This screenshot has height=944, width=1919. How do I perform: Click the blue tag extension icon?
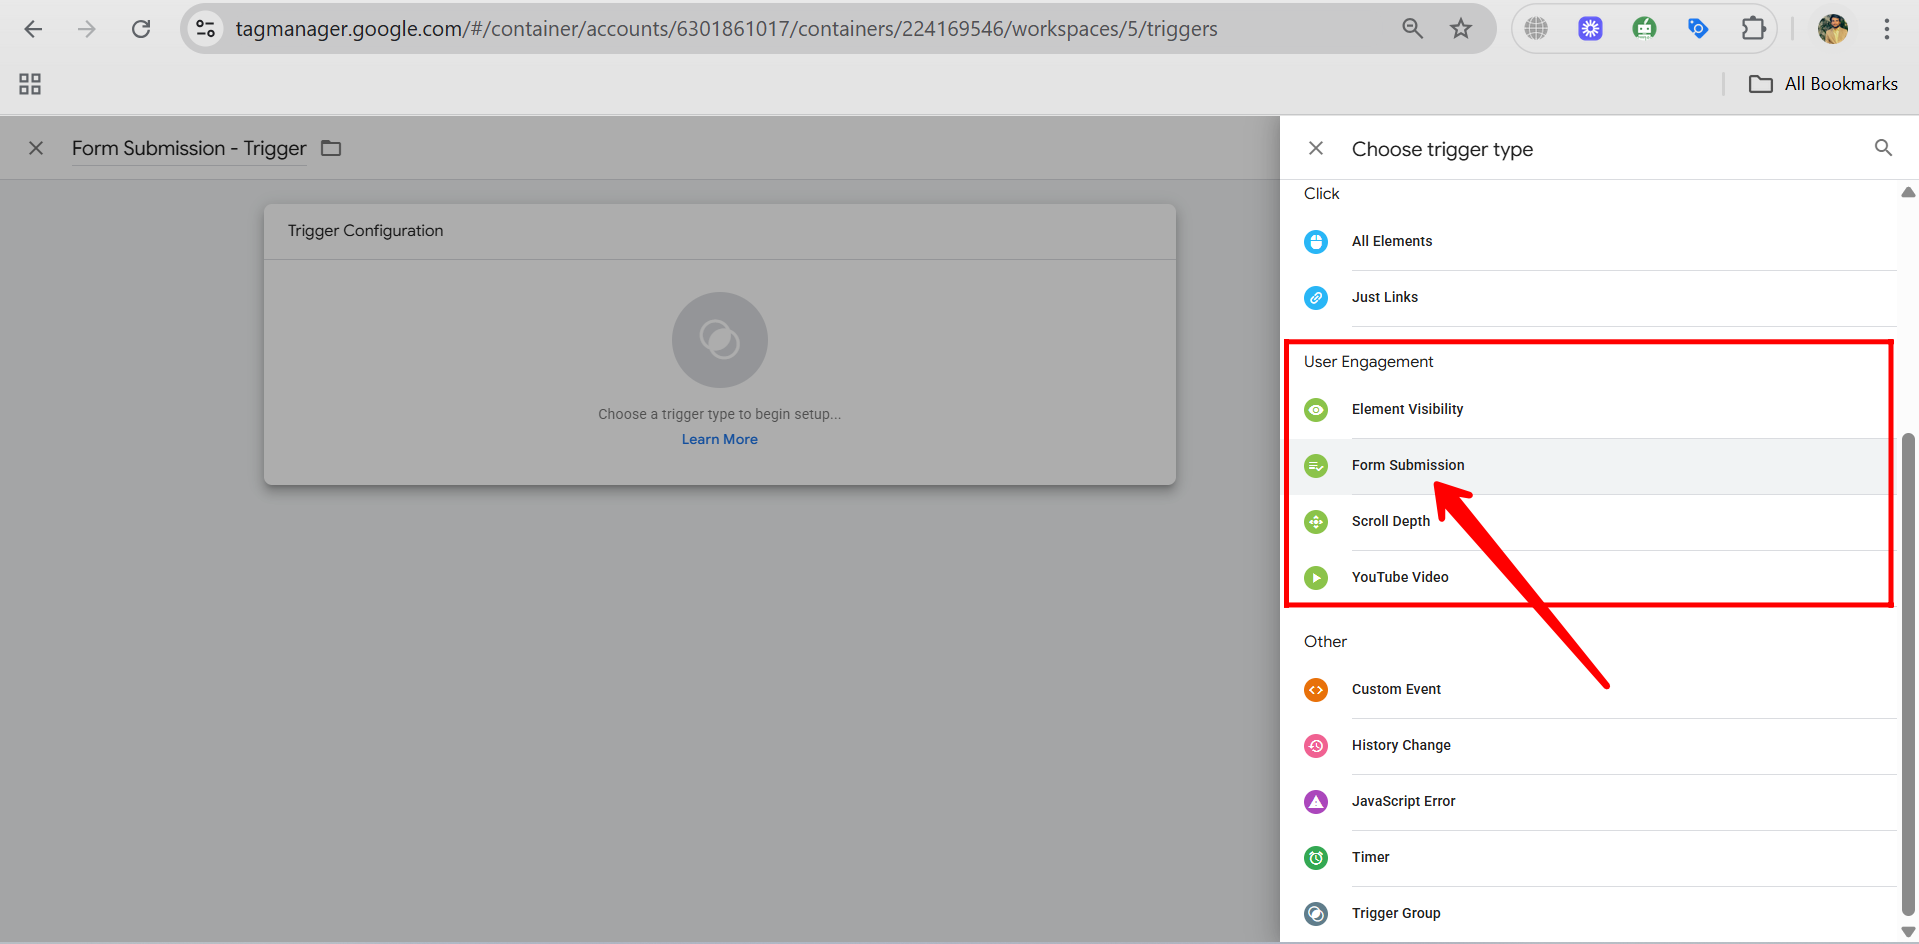(1698, 29)
